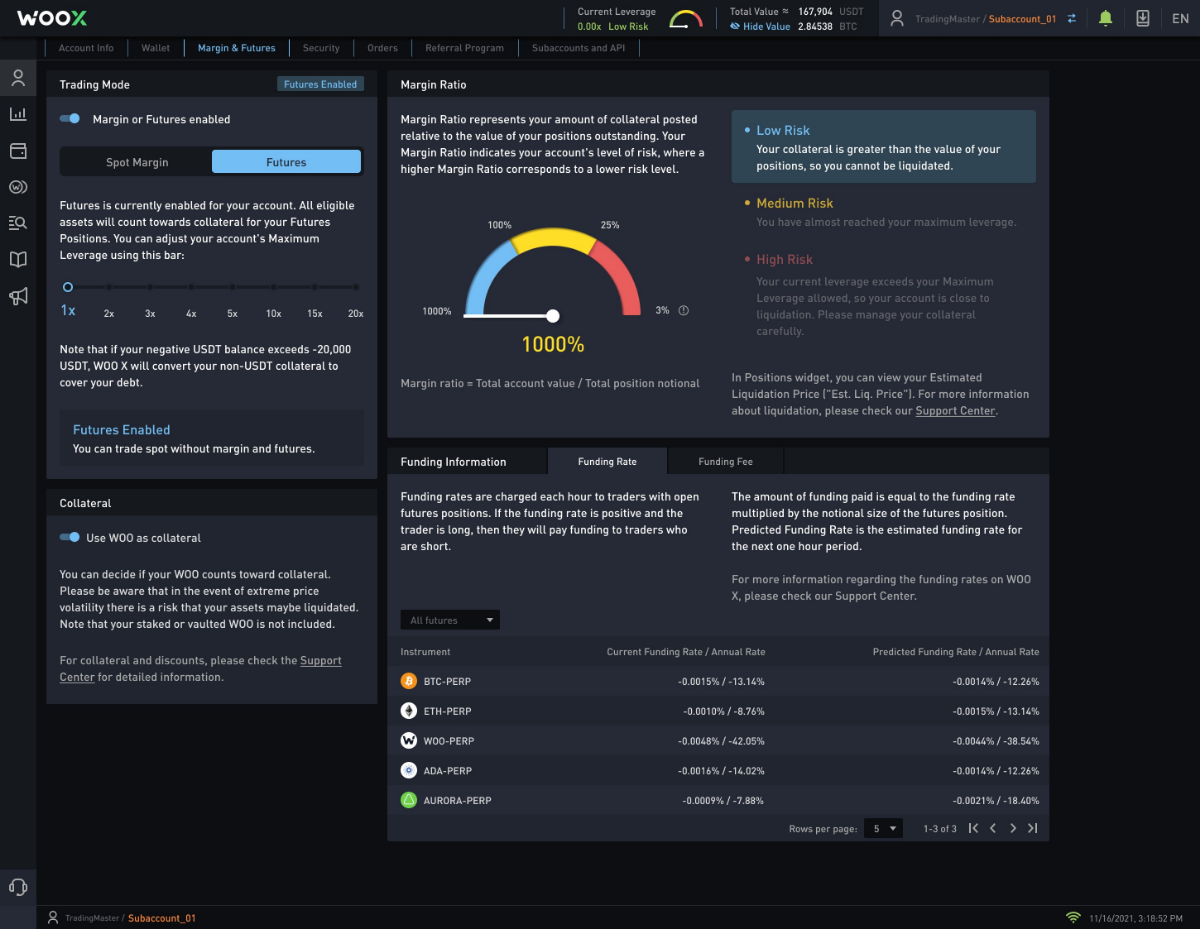Open the EN language selector
The width and height of the screenshot is (1200, 929).
tap(1180, 18)
